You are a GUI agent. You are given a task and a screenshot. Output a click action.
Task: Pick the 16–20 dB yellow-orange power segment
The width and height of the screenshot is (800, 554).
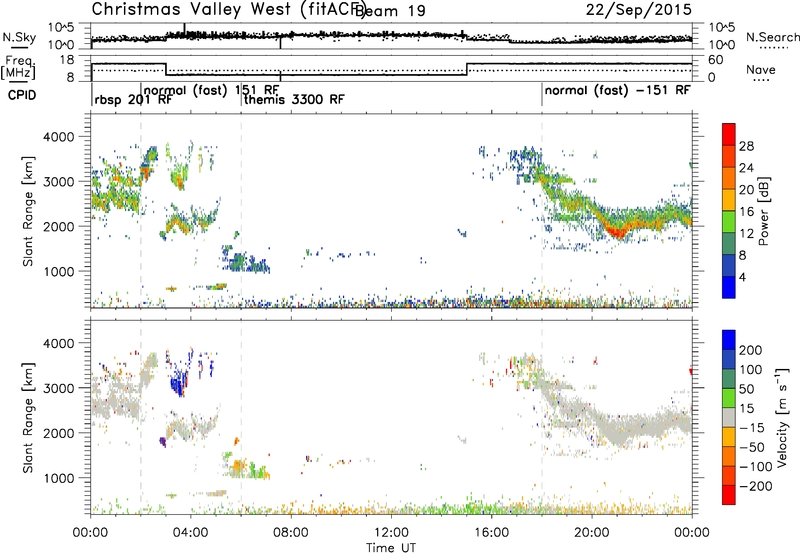pyautogui.click(x=729, y=200)
